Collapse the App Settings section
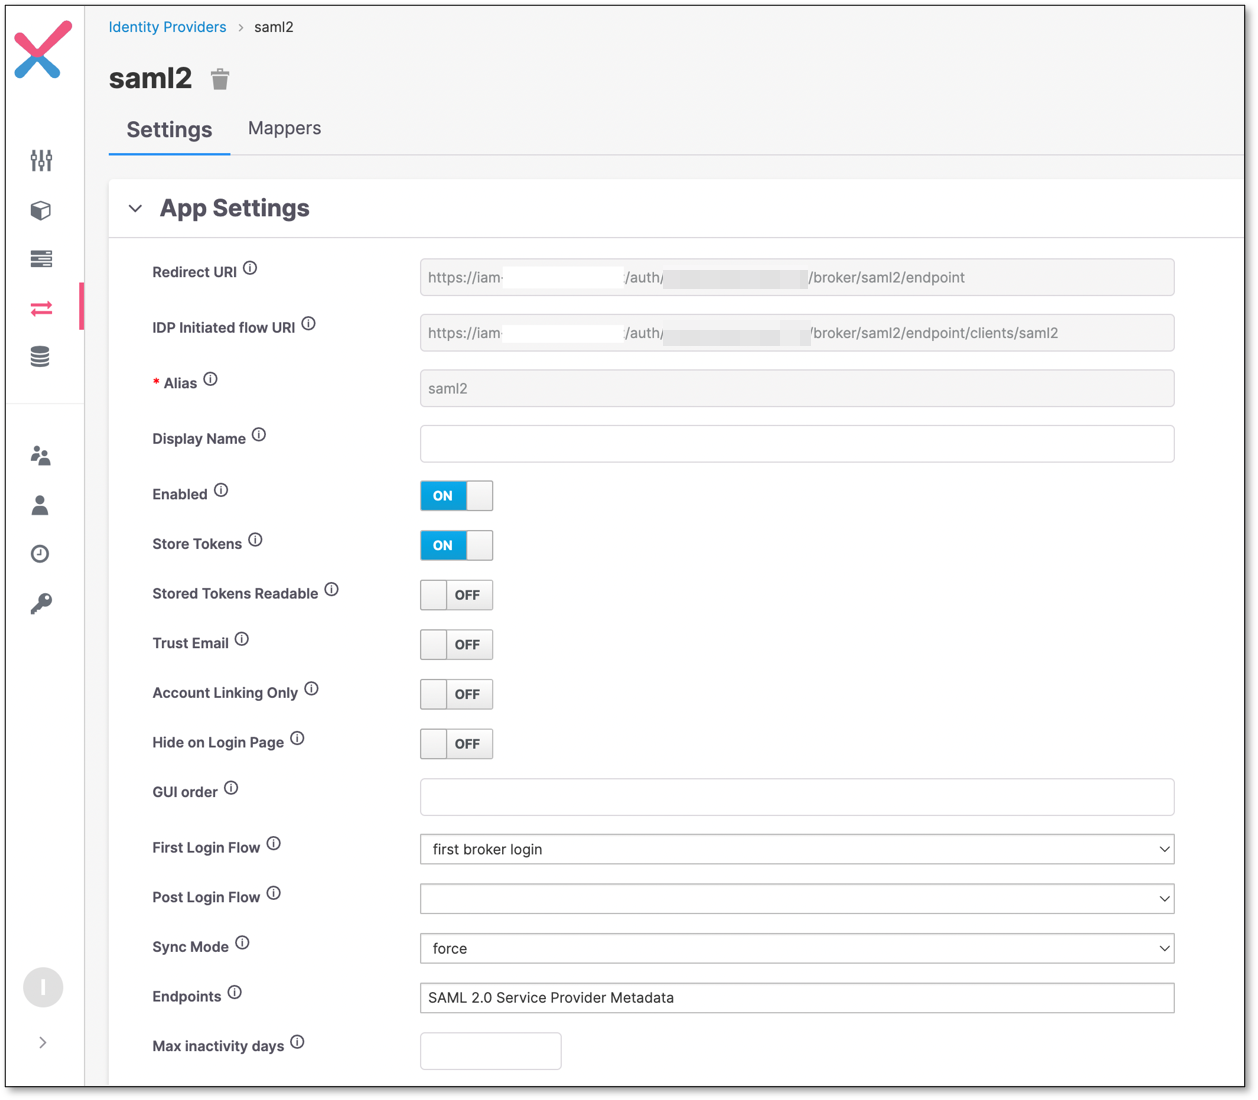 [136, 208]
